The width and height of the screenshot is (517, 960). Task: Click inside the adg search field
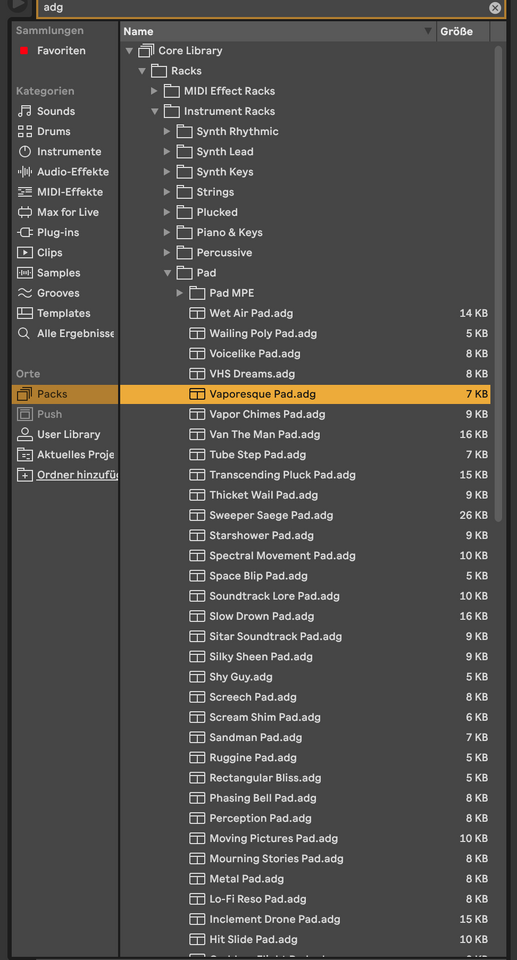263,8
